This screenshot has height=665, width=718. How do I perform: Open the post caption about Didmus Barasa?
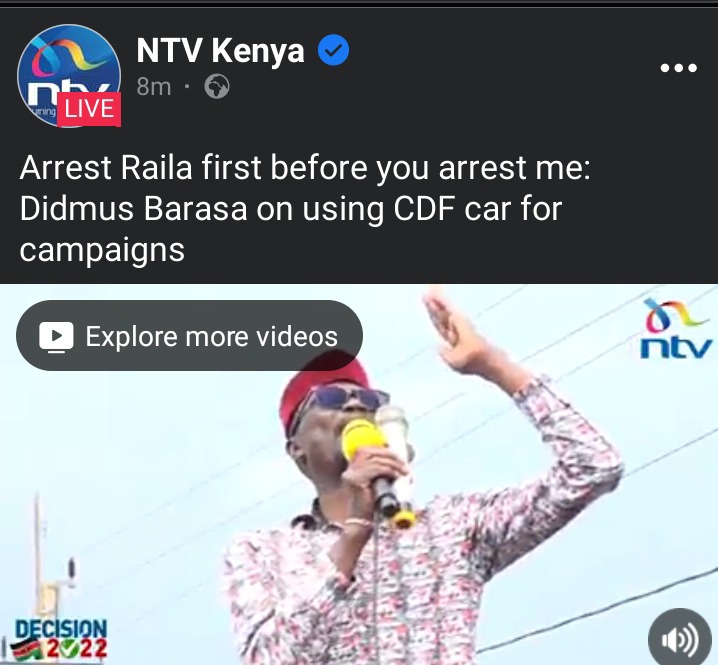305,208
